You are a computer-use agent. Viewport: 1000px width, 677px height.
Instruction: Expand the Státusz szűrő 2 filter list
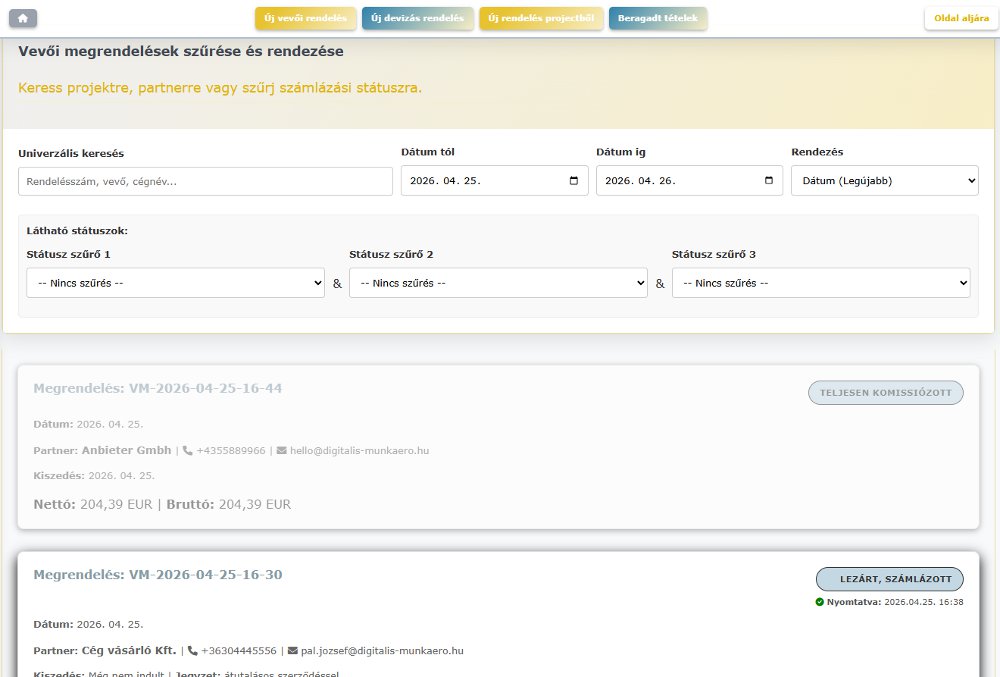coord(497,282)
